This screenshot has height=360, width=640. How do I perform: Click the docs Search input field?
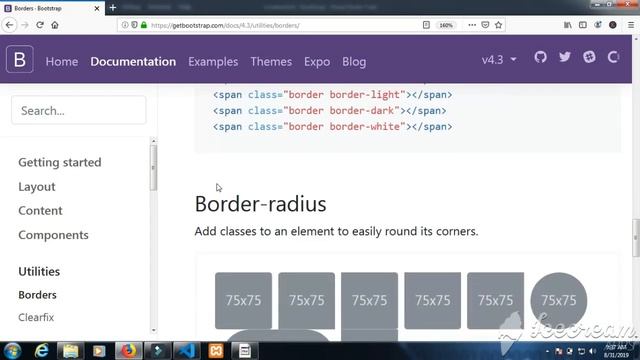coord(78,110)
